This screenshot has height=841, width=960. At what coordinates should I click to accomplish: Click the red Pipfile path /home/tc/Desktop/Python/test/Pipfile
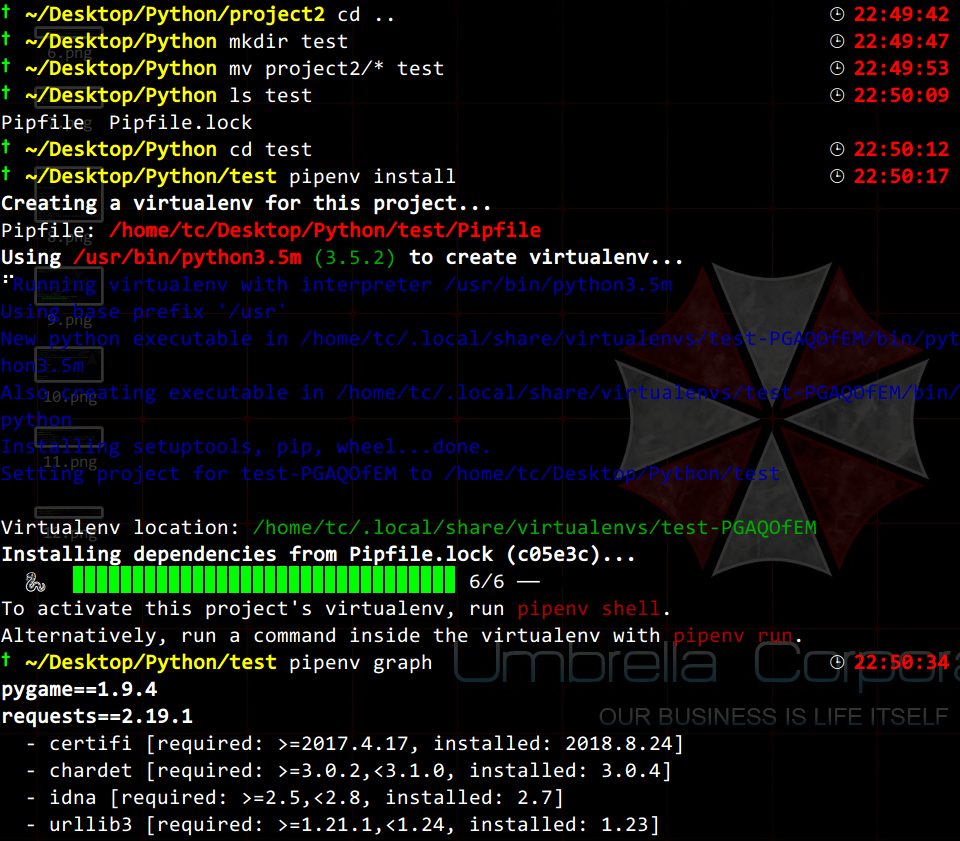[325, 231]
